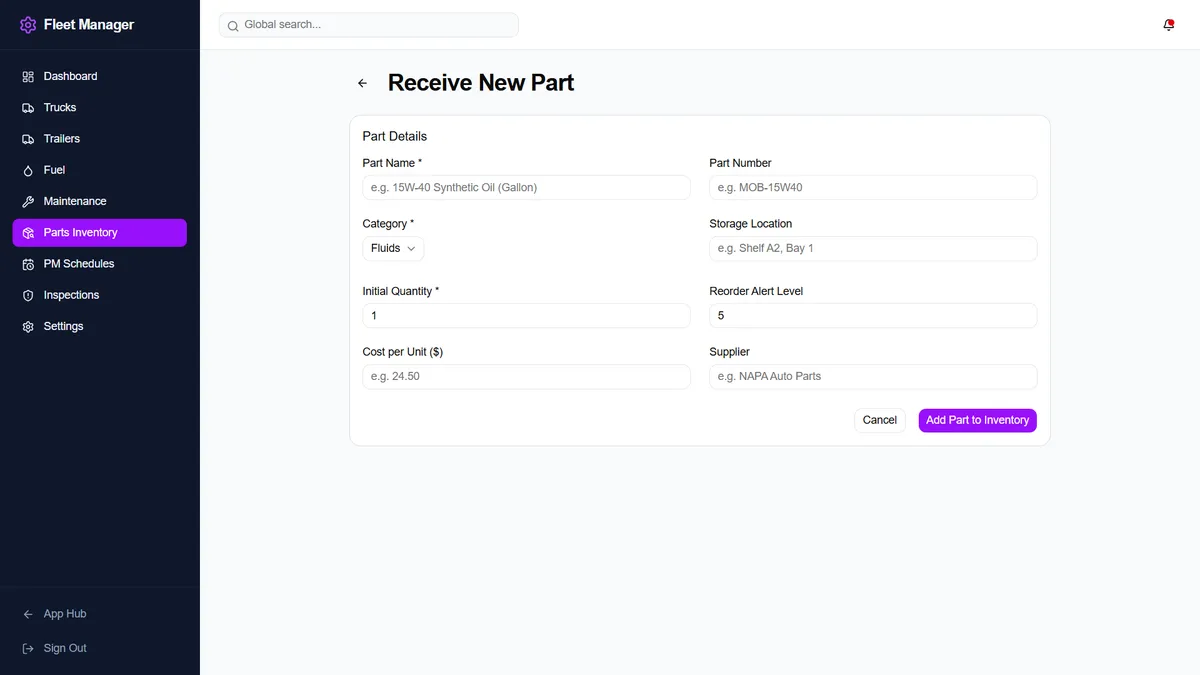Viewport: 1200px width, 675px height.
Task: Click the Receive New Part page heading
Action: (x=481, y=83)
